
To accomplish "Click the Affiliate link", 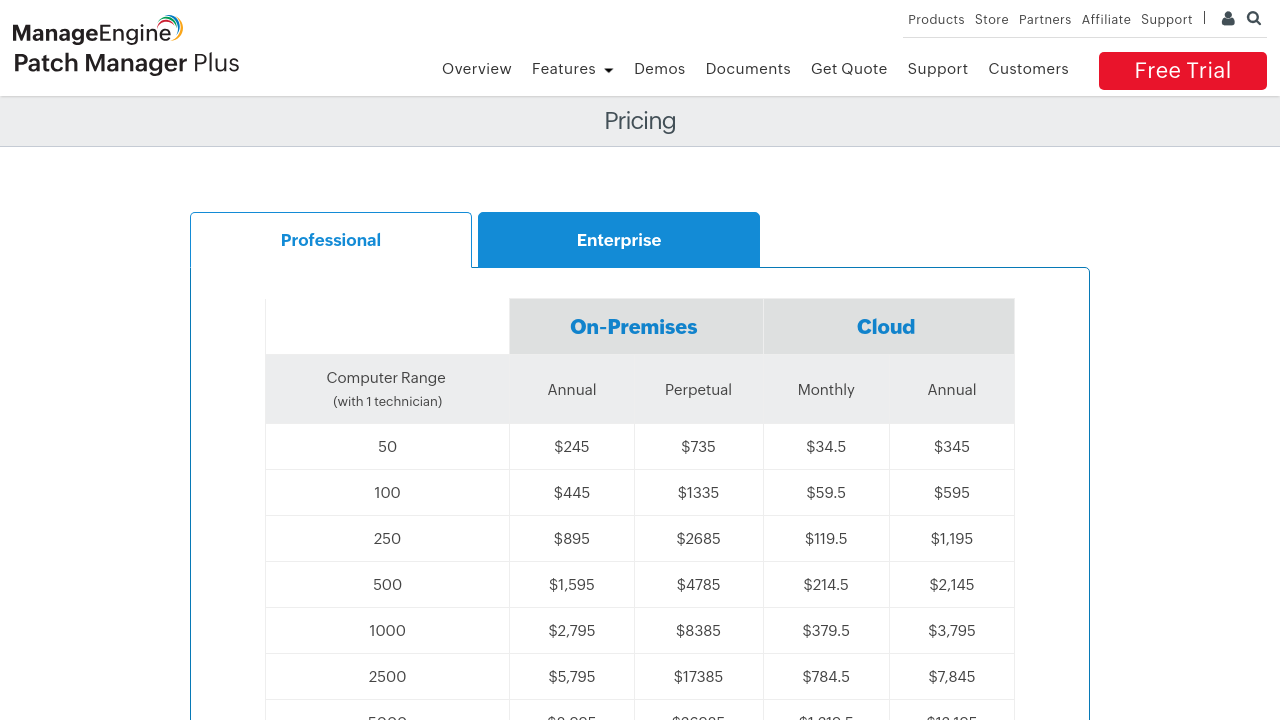I will [1106, 19].
